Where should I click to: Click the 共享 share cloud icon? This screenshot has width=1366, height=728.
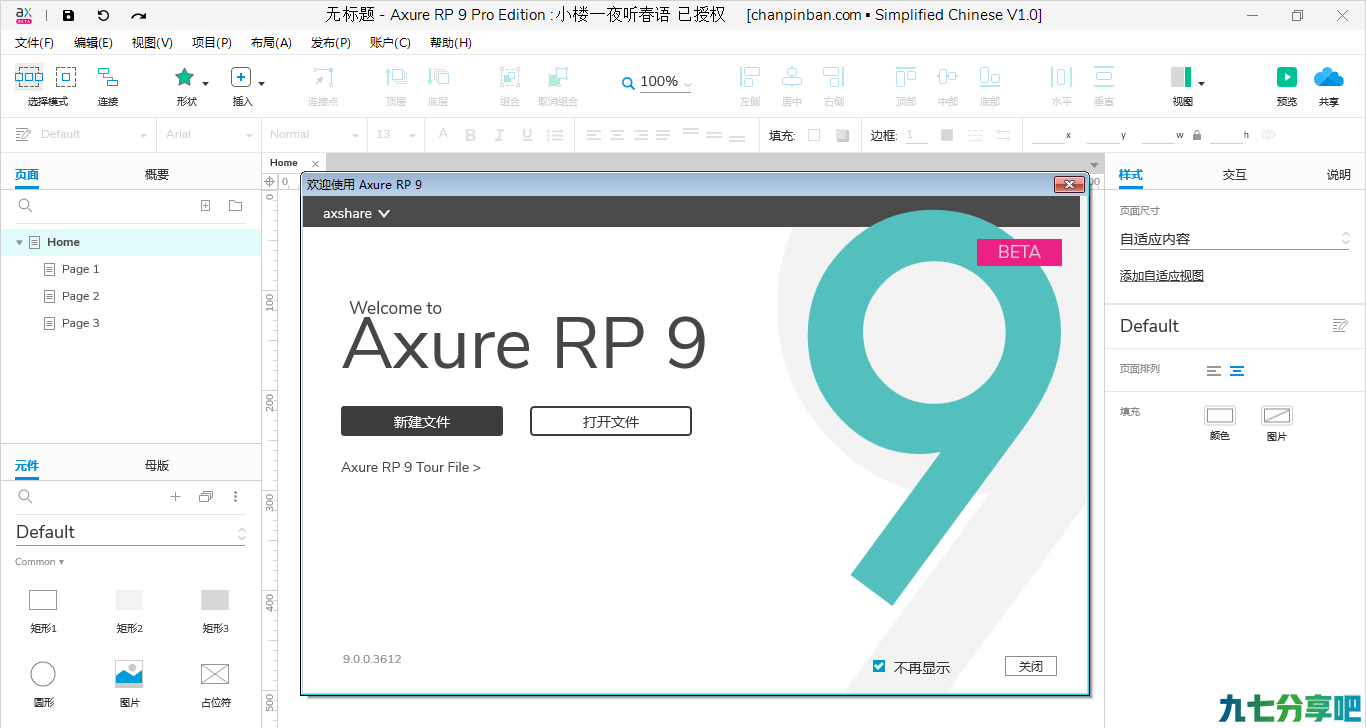(1329, 77)
